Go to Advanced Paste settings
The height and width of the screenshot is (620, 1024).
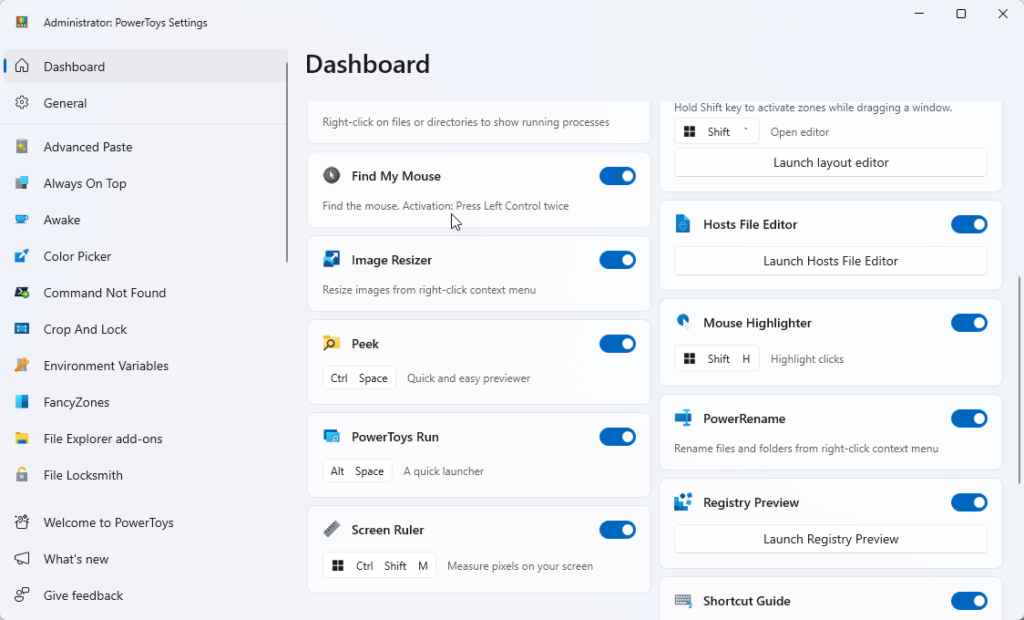[x=145, y=146]
